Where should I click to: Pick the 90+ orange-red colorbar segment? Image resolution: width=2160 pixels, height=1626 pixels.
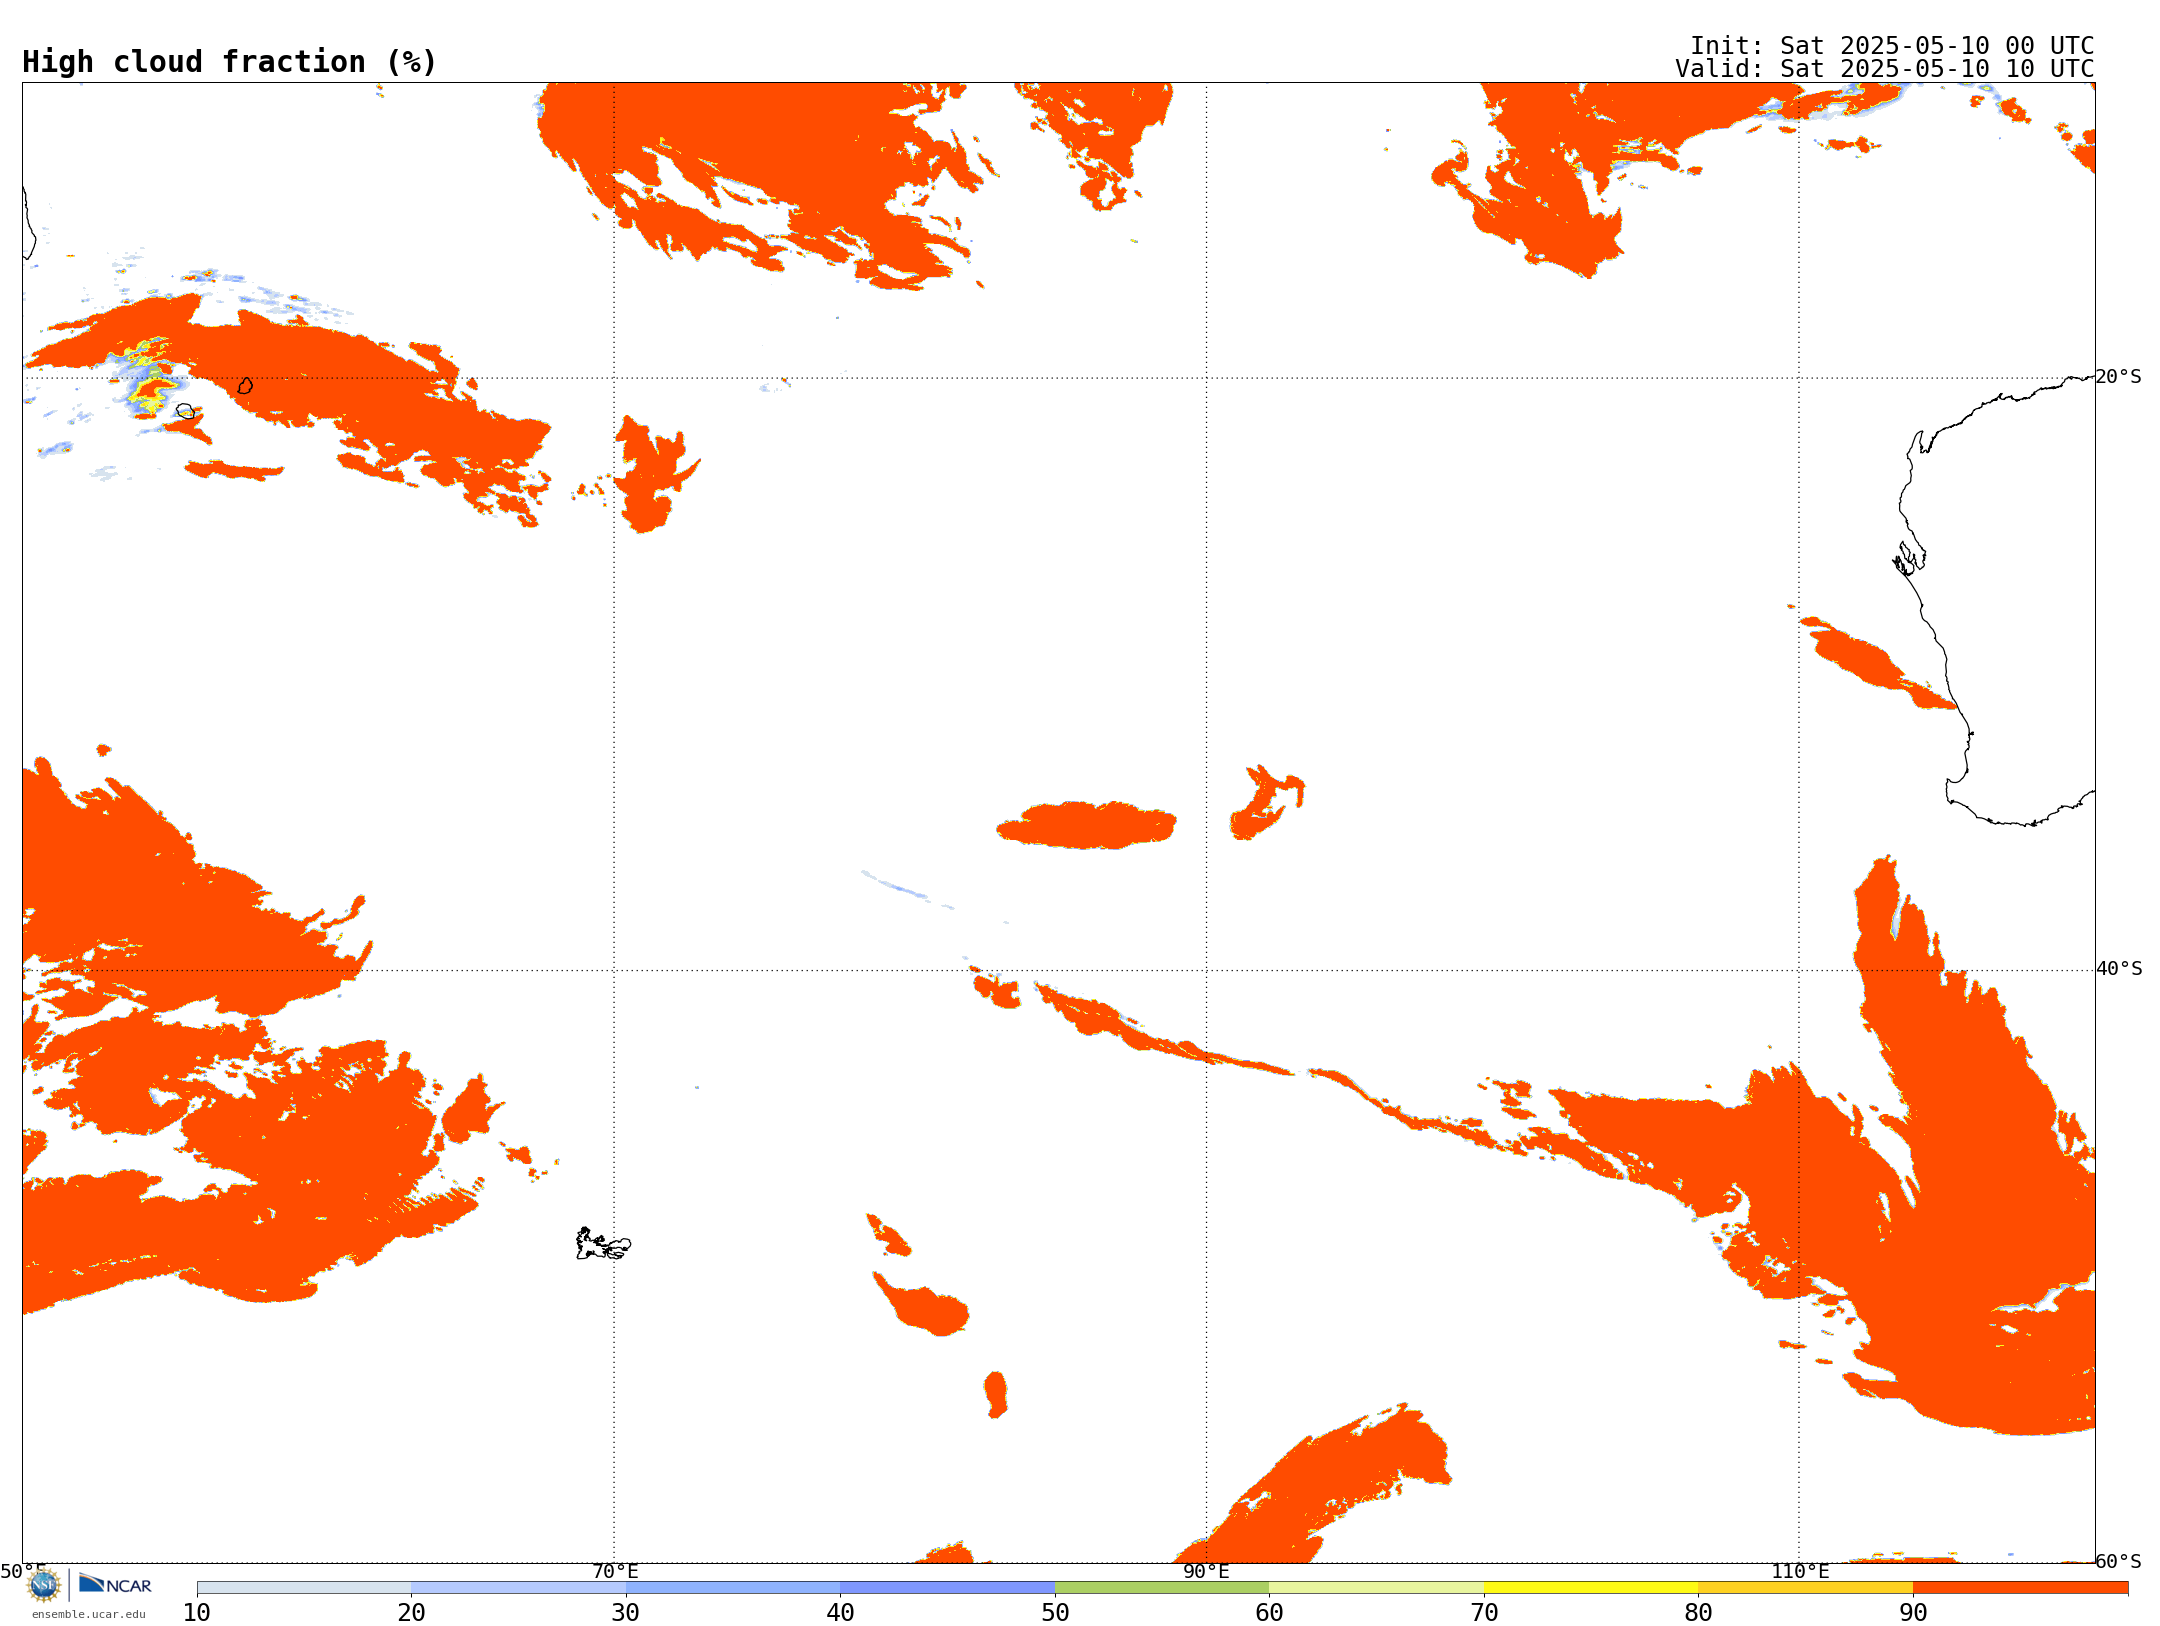tap(2020, 1588)
